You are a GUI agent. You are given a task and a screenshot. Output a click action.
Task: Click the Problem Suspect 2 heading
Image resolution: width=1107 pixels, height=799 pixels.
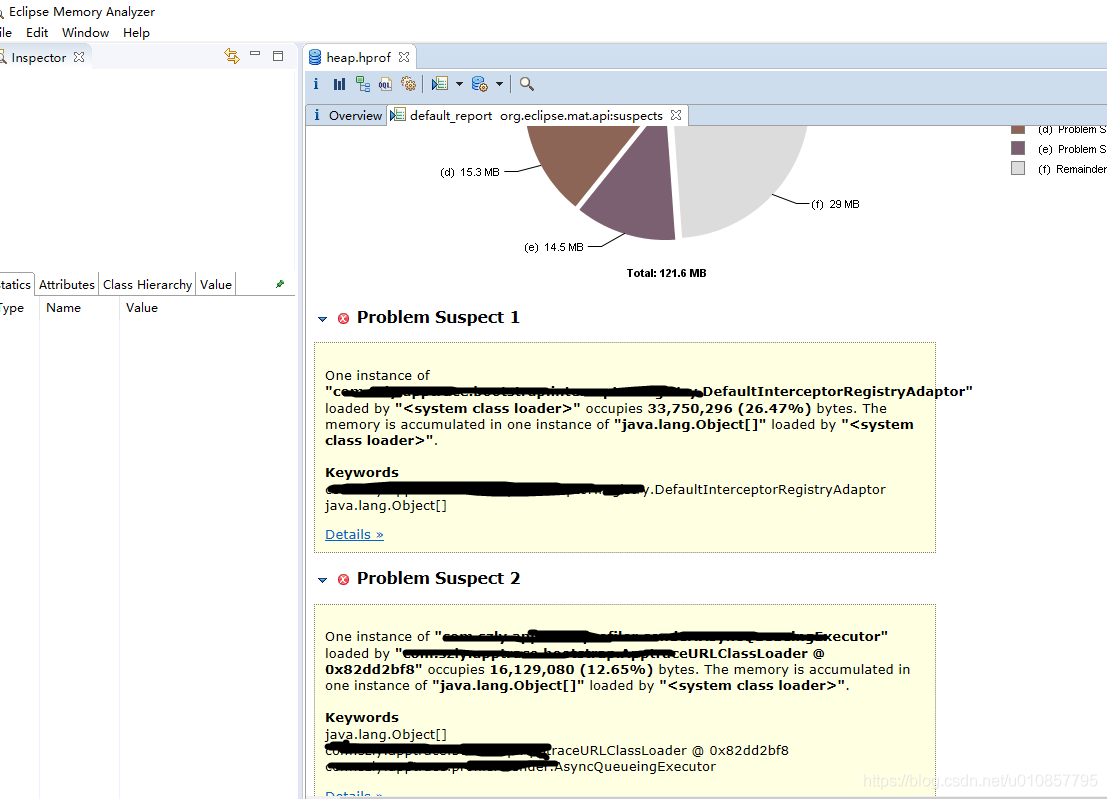click(438, 579)
